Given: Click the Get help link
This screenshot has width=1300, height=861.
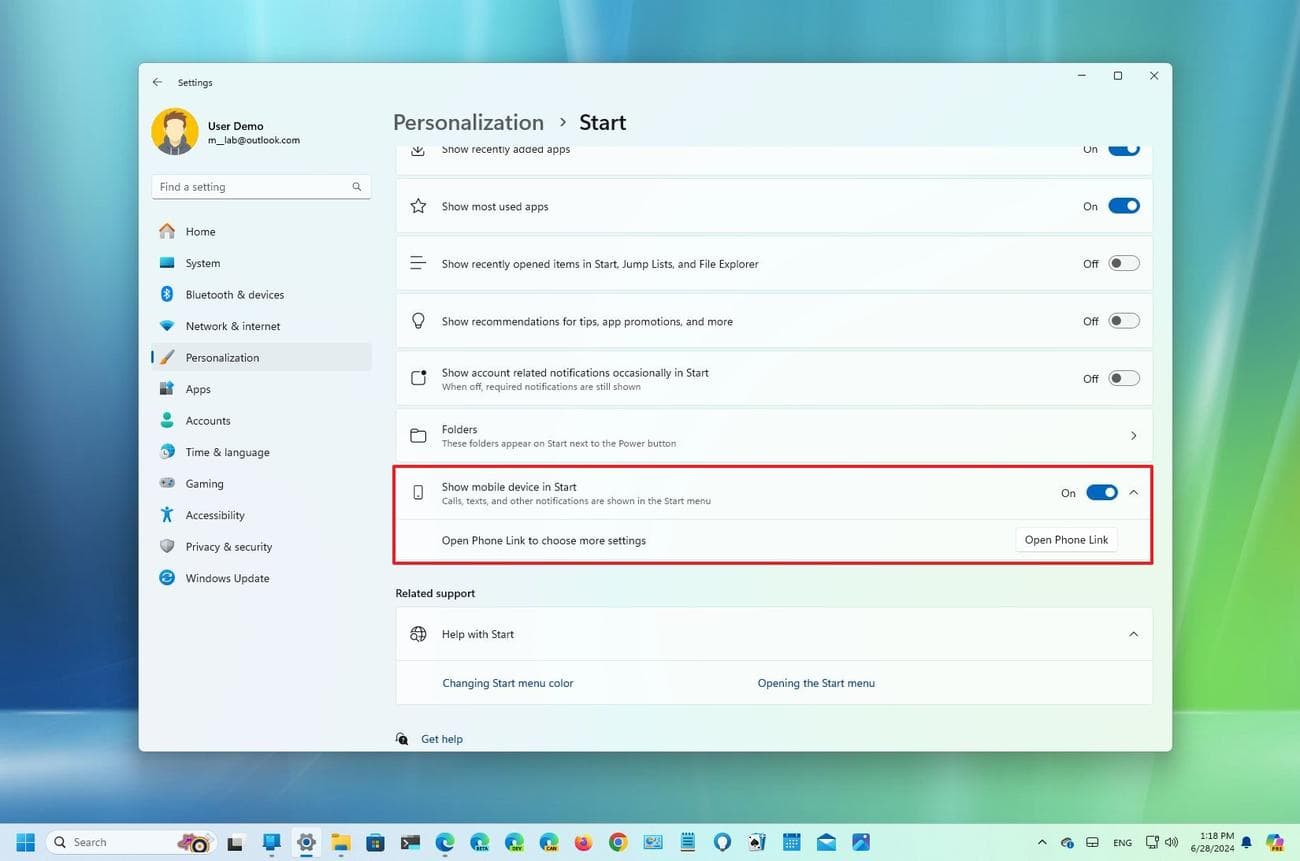Looking at the screenshot, I should pyautogui.click(x=441, y=739).
